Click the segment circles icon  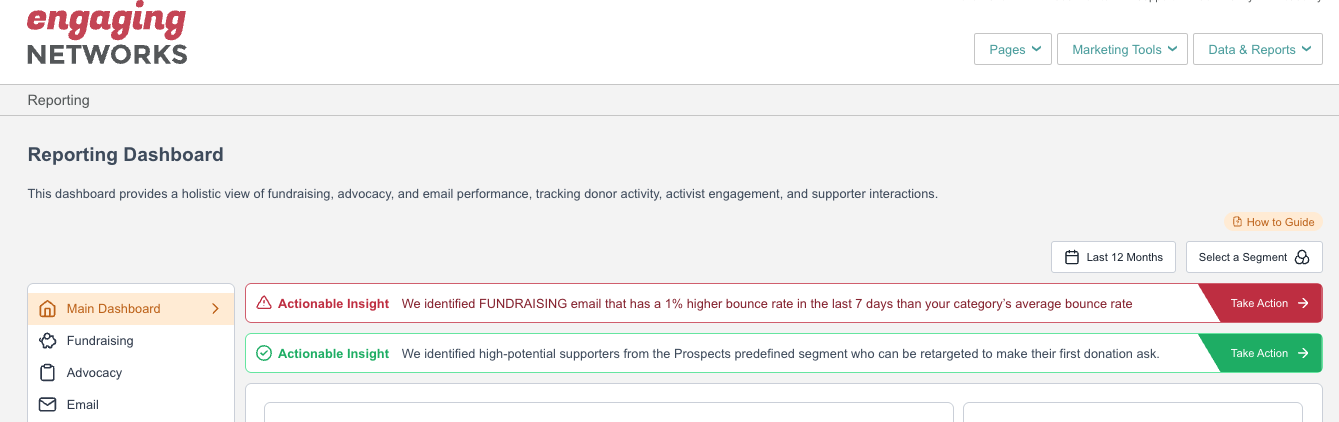click(1302, 257)
